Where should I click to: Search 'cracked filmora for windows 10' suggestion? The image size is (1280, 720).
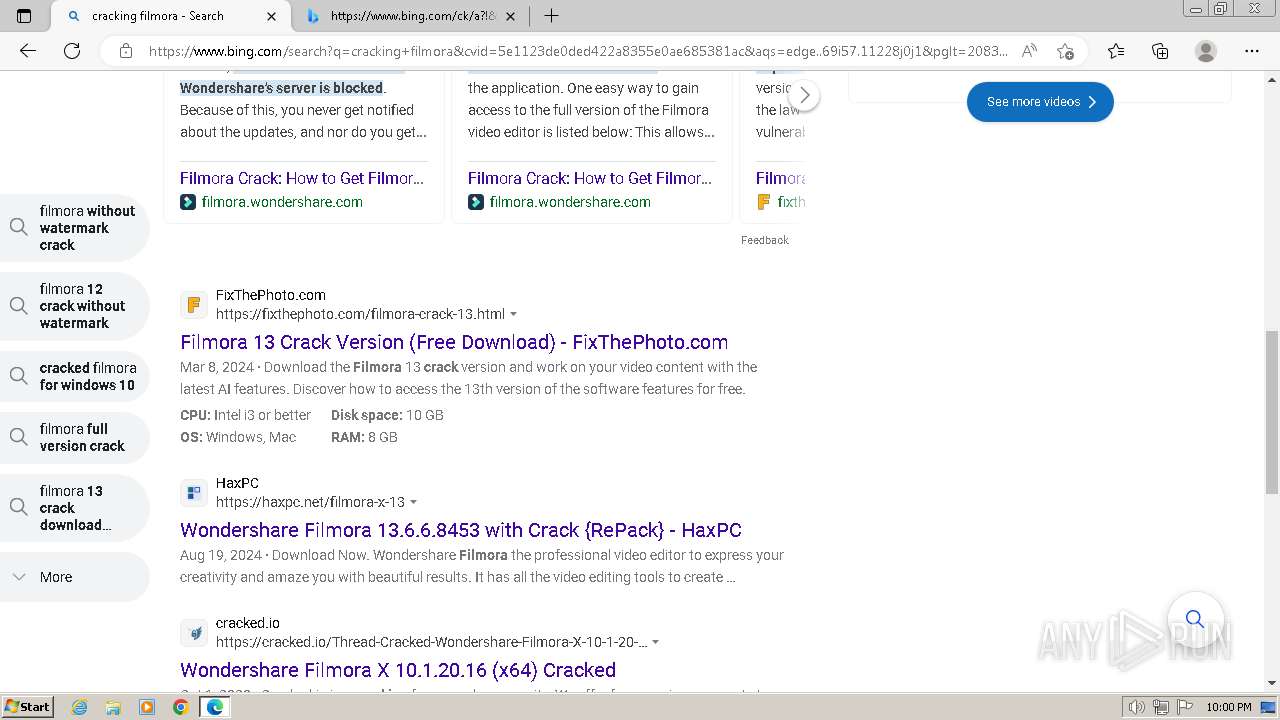pos(74,376)
